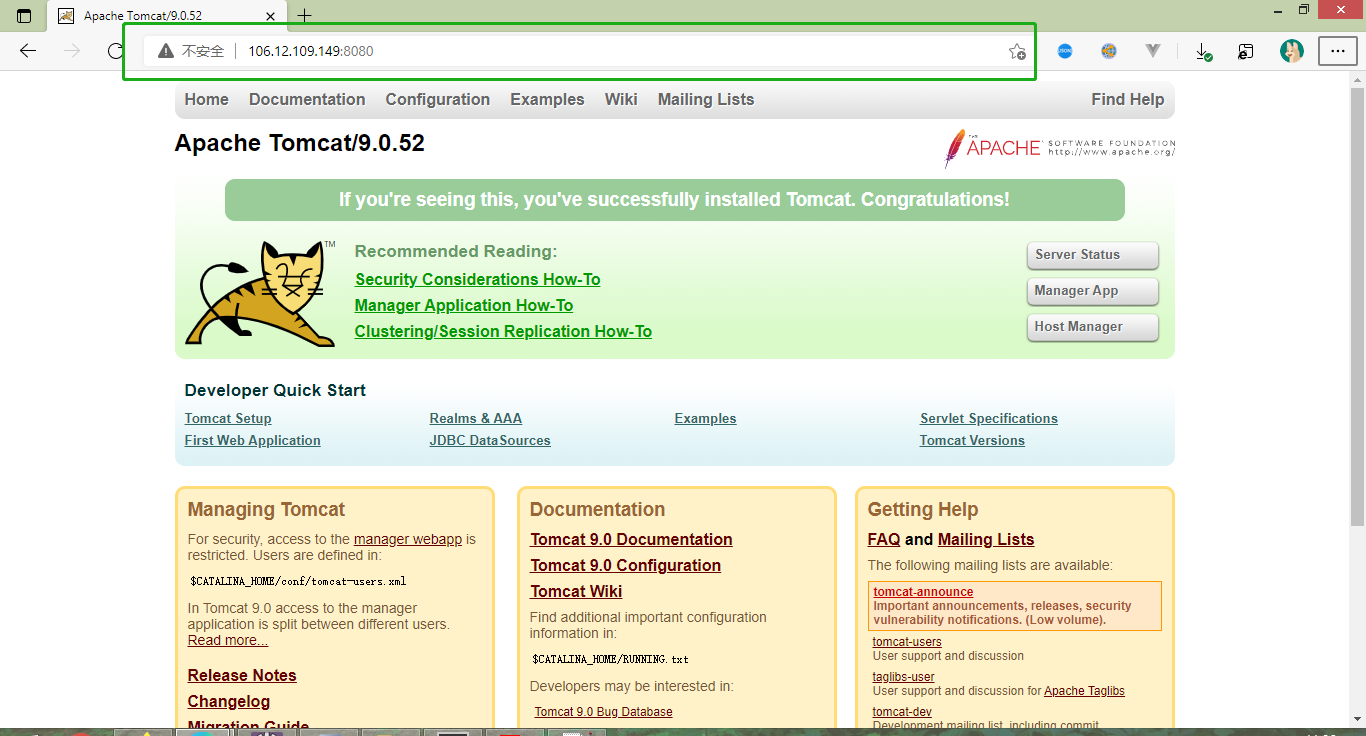Screen dimensions: 1366x736
Task: Open the FAQ link
Action: [x=884, y=540]
